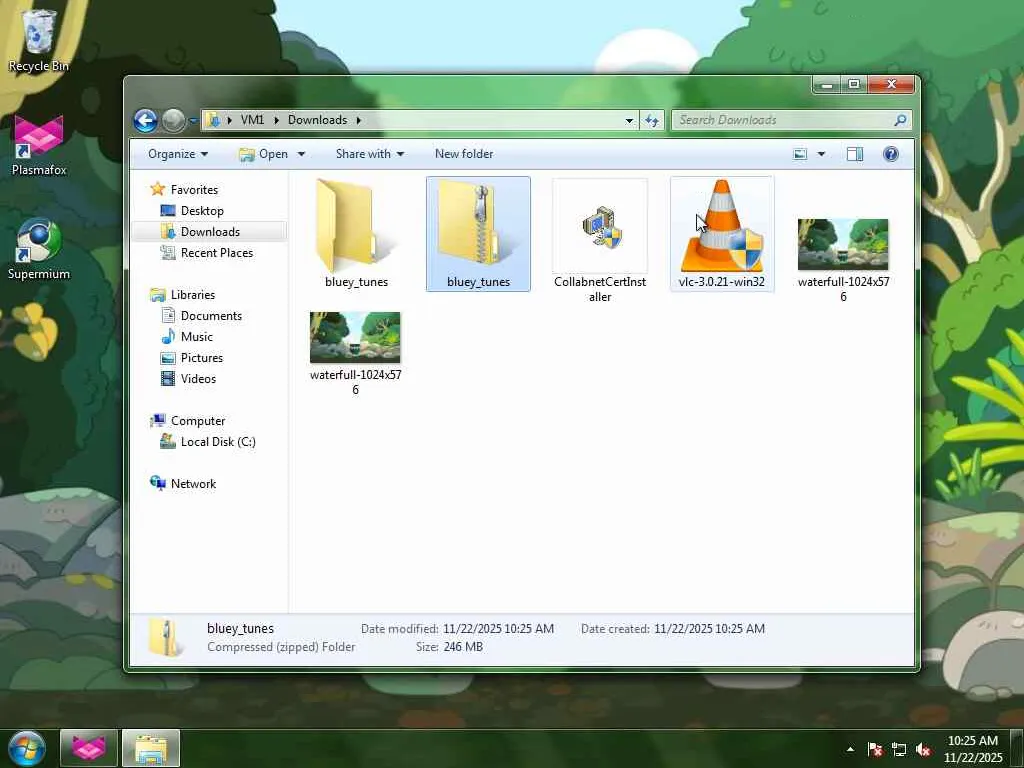This screenshot has height=768, width=1024.
Task: Select the vlc-3.0.21-win32 installer
Action: pyautogui.click(x=722, y=234)
